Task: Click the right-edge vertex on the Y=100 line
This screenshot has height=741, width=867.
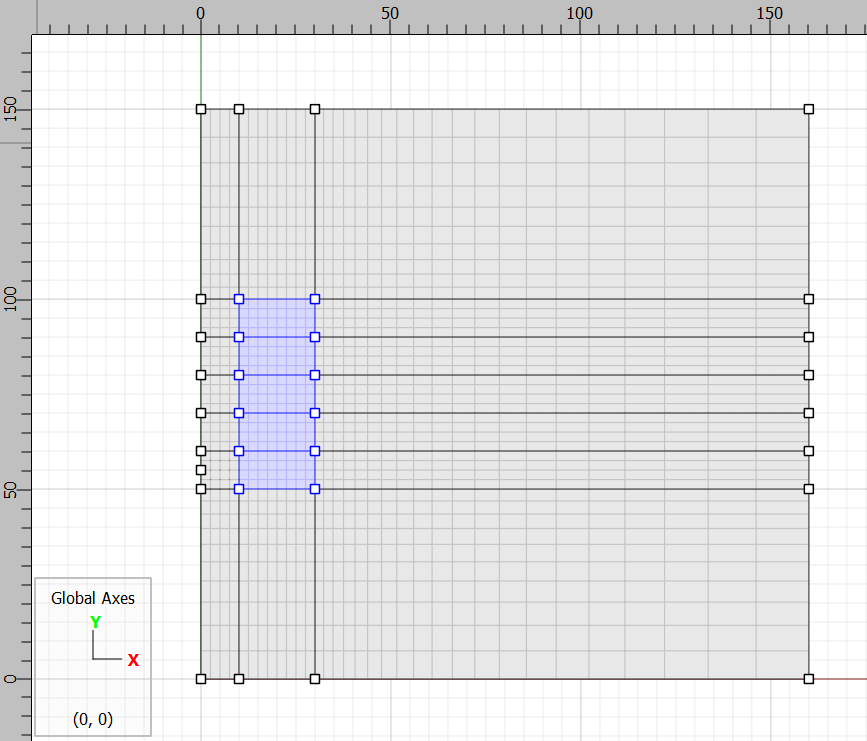Action: click(809, 299)
